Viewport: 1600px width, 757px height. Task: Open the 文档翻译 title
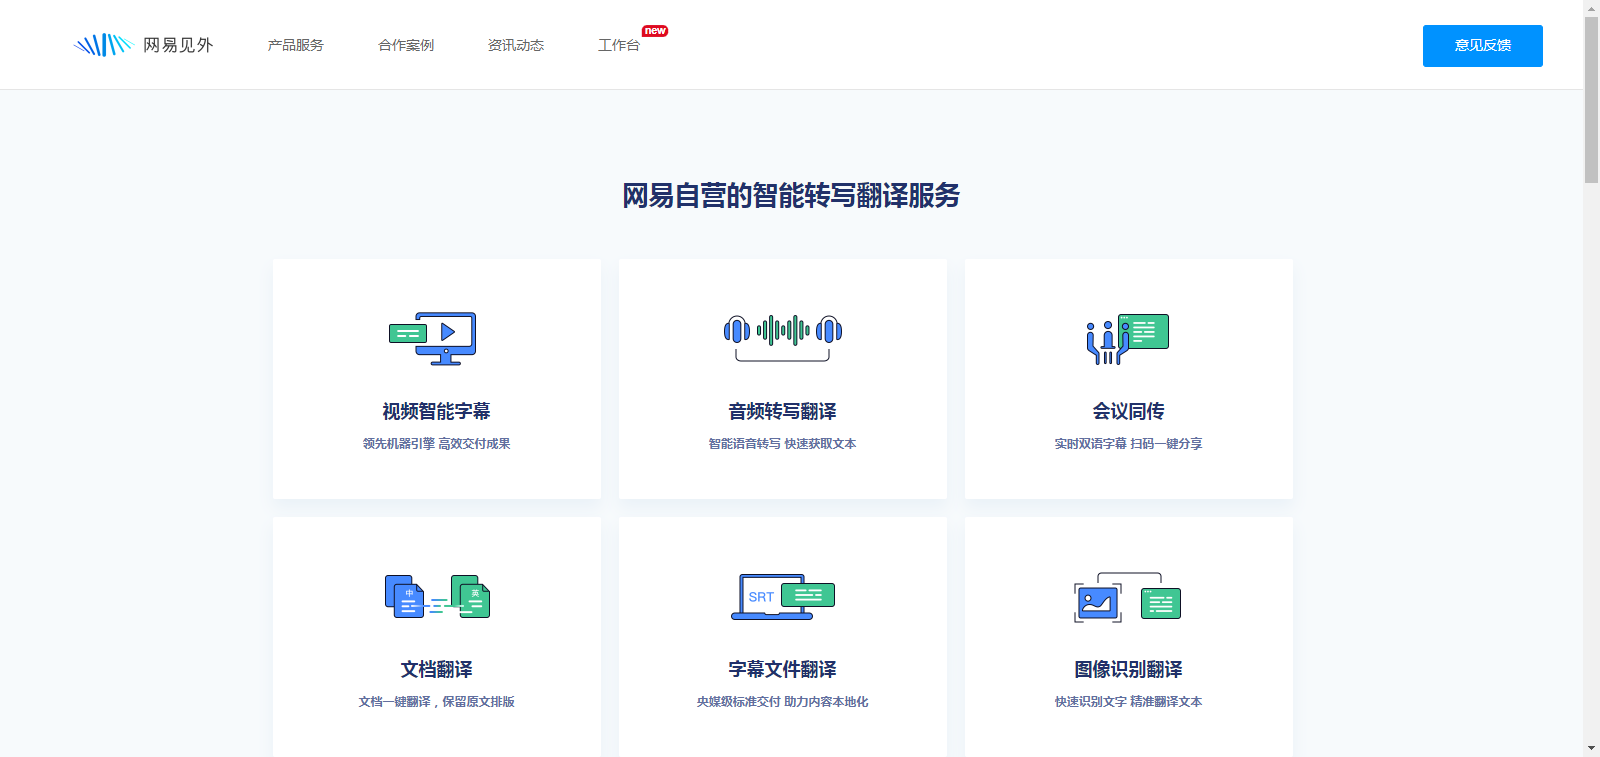click(437, 669)
